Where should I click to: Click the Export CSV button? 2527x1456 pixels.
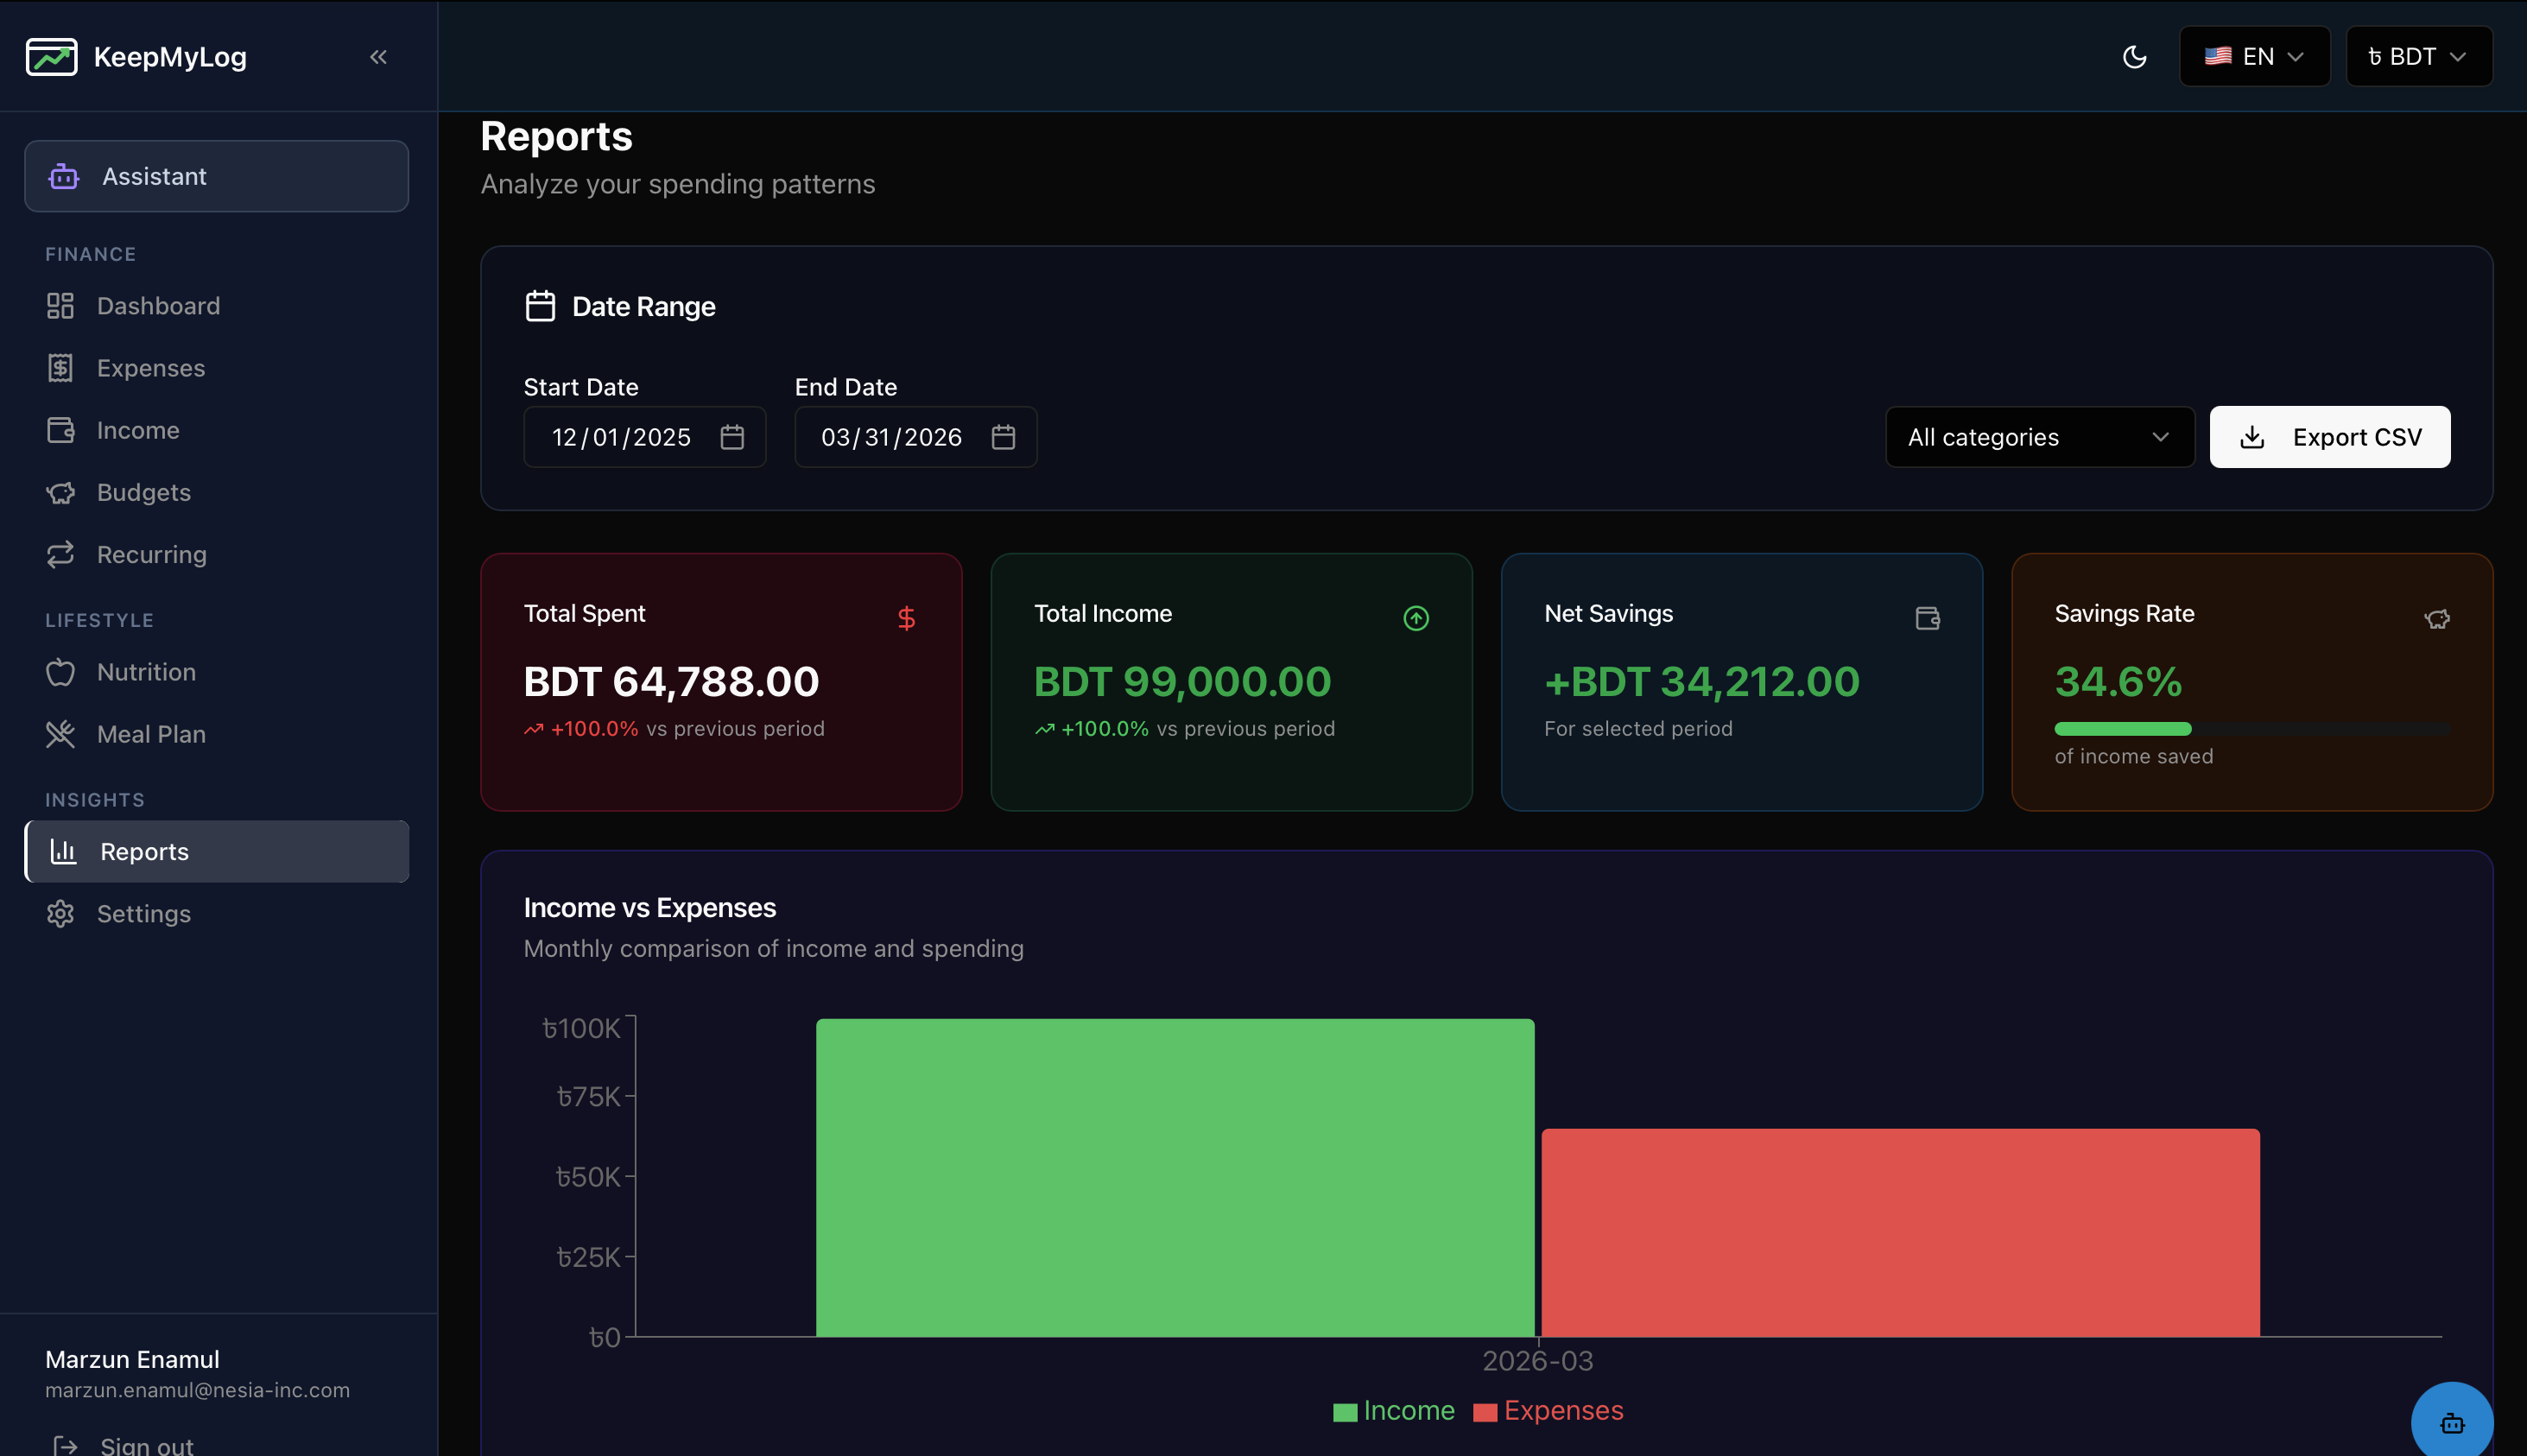[x=2329, y=437]
